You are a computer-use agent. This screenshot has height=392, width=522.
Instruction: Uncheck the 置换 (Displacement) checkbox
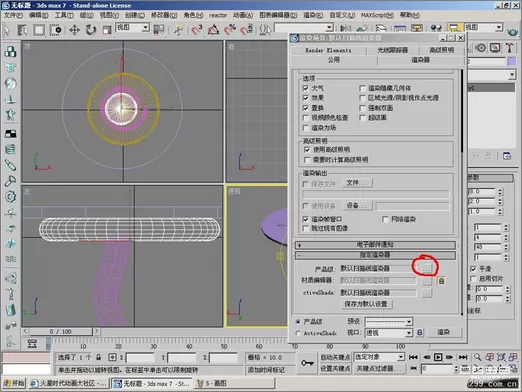[x=306, y=108]
